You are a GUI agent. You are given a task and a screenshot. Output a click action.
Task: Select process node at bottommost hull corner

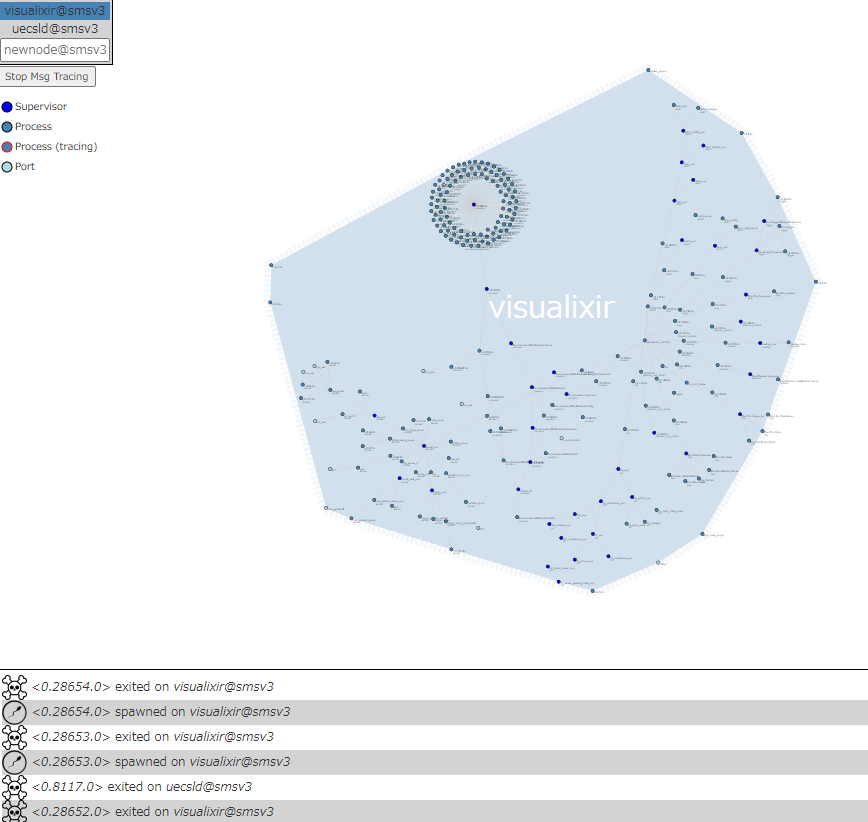point(593,591)
